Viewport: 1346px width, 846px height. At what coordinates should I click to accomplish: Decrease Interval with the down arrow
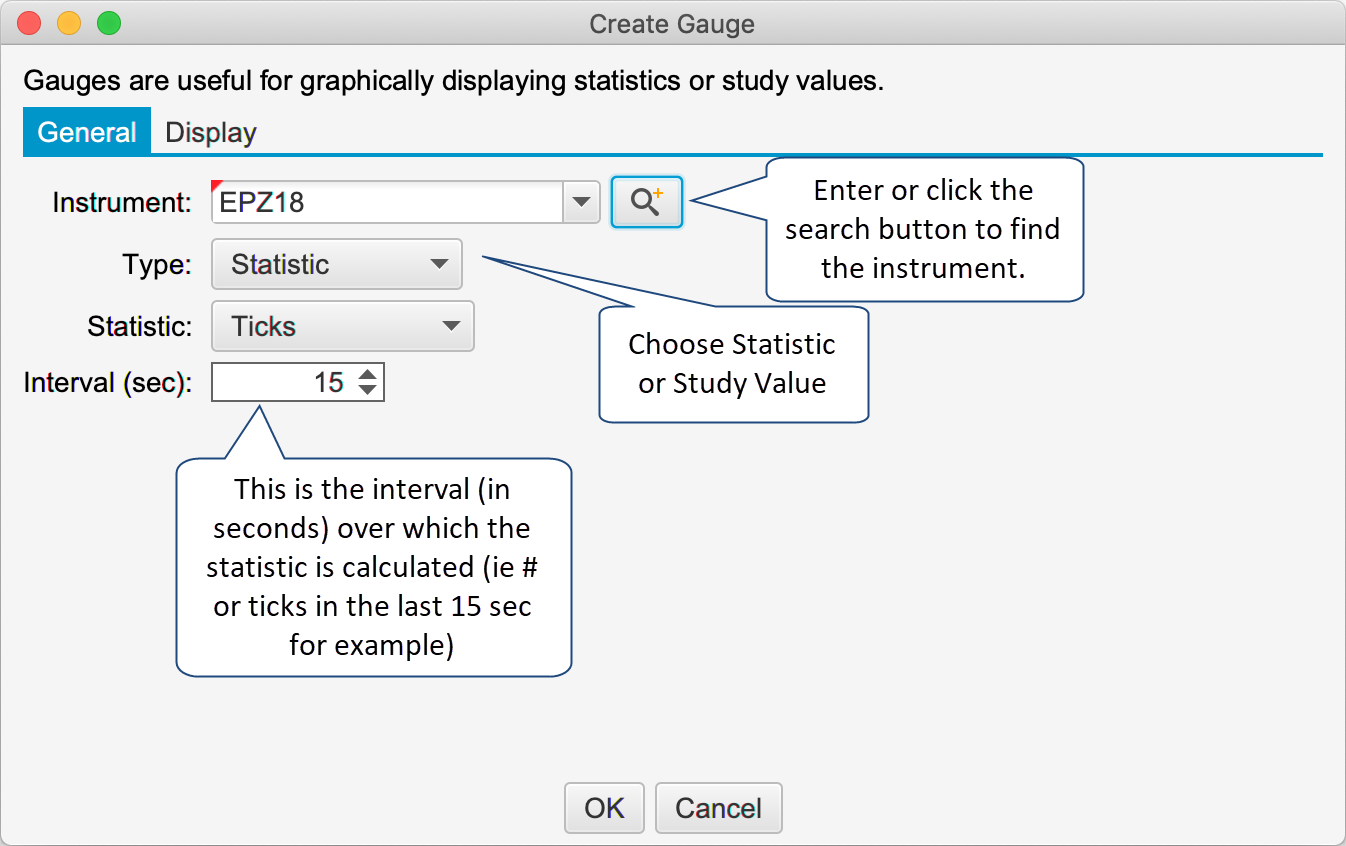368,389
